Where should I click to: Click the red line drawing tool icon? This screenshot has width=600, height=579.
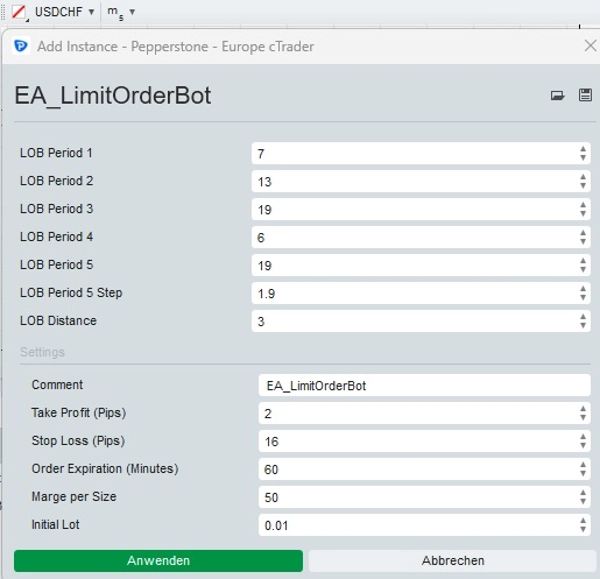19,12
